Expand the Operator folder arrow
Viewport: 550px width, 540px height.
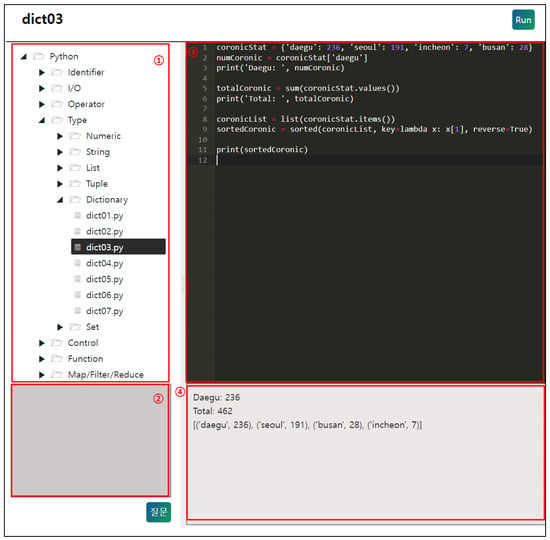pos(42,104)
